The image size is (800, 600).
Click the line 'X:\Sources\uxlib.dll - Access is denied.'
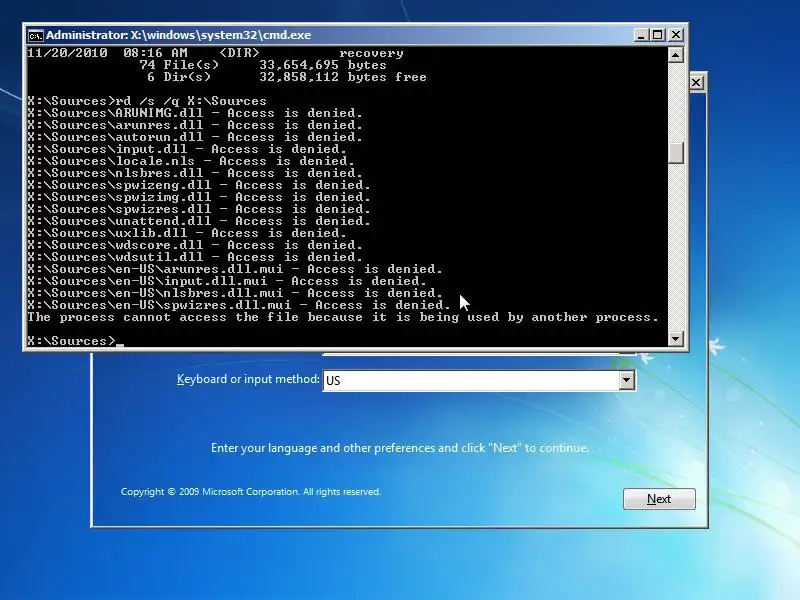tap(187, 233)
